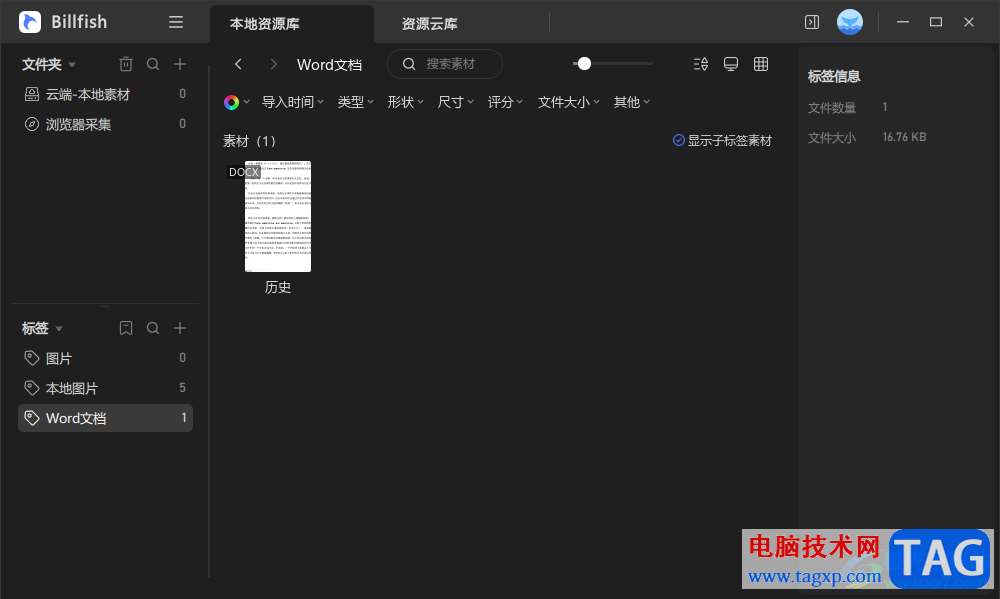Open the 类型 filter dropdown
1000x599 pixels.
[x=355, y=102]
